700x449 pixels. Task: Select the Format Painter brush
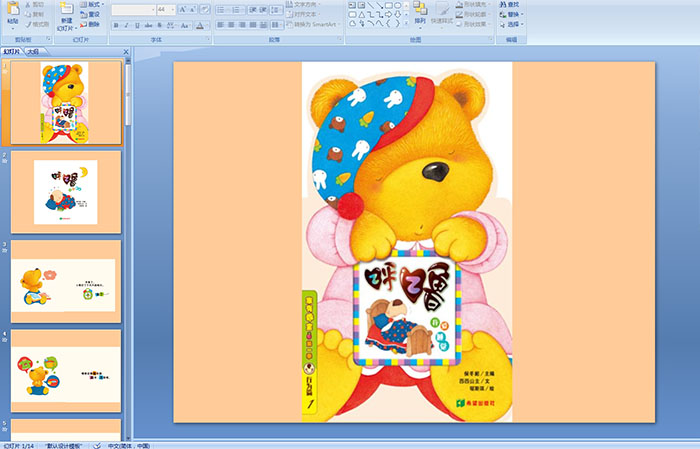click(37, 24)
